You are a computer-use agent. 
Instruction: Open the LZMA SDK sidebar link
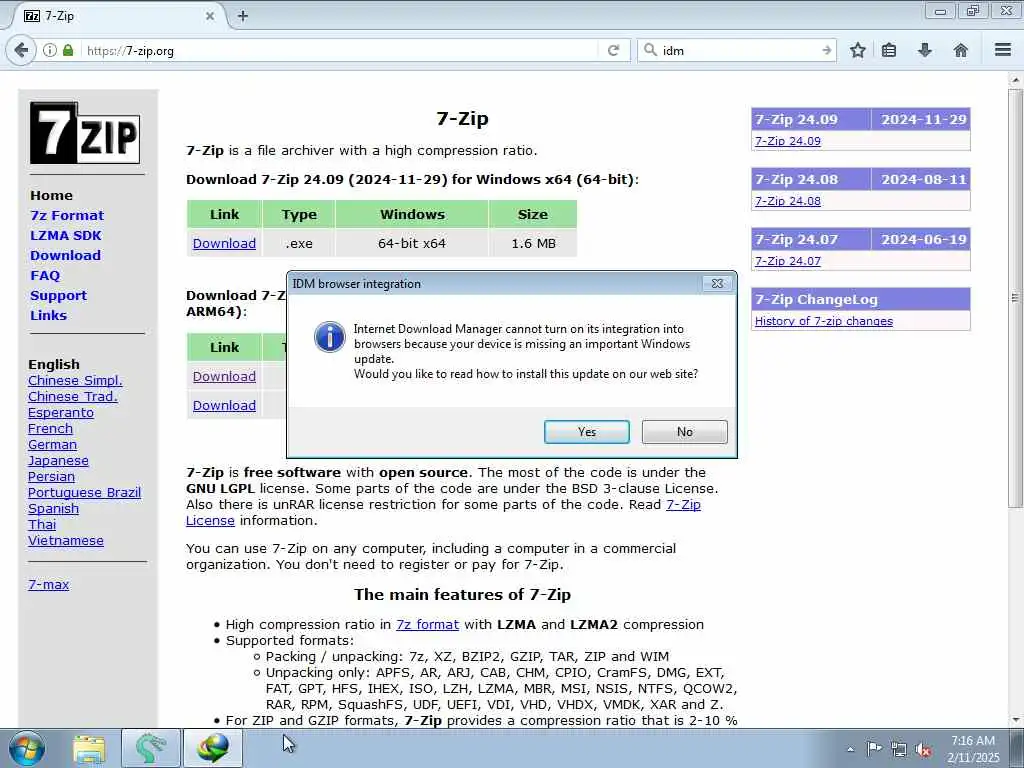[x=65, y=235]
